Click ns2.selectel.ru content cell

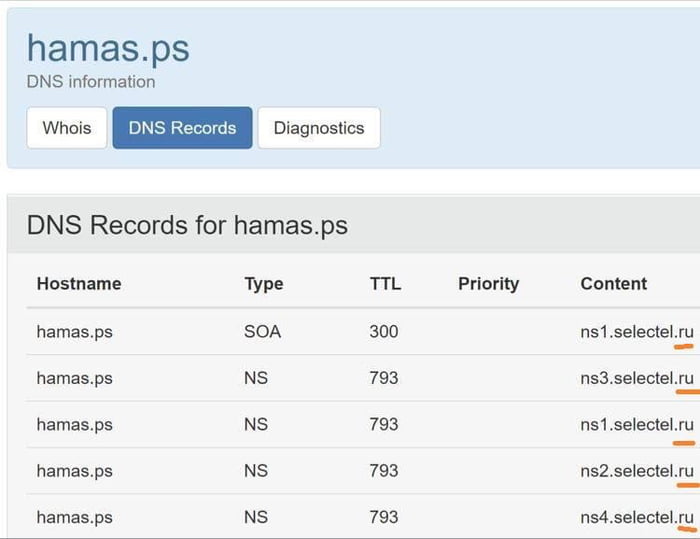[637, 471]
